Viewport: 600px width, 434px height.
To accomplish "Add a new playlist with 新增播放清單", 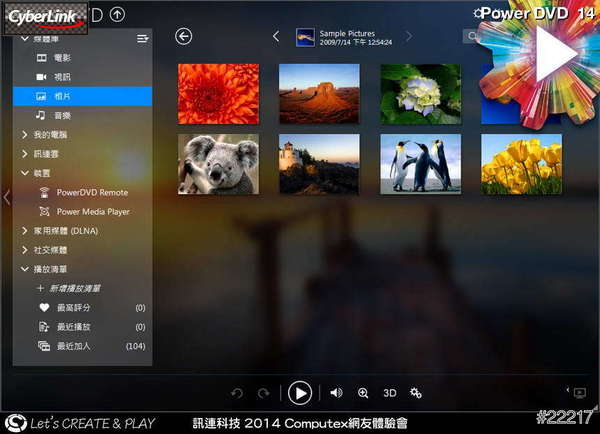I will coord(69,288).
